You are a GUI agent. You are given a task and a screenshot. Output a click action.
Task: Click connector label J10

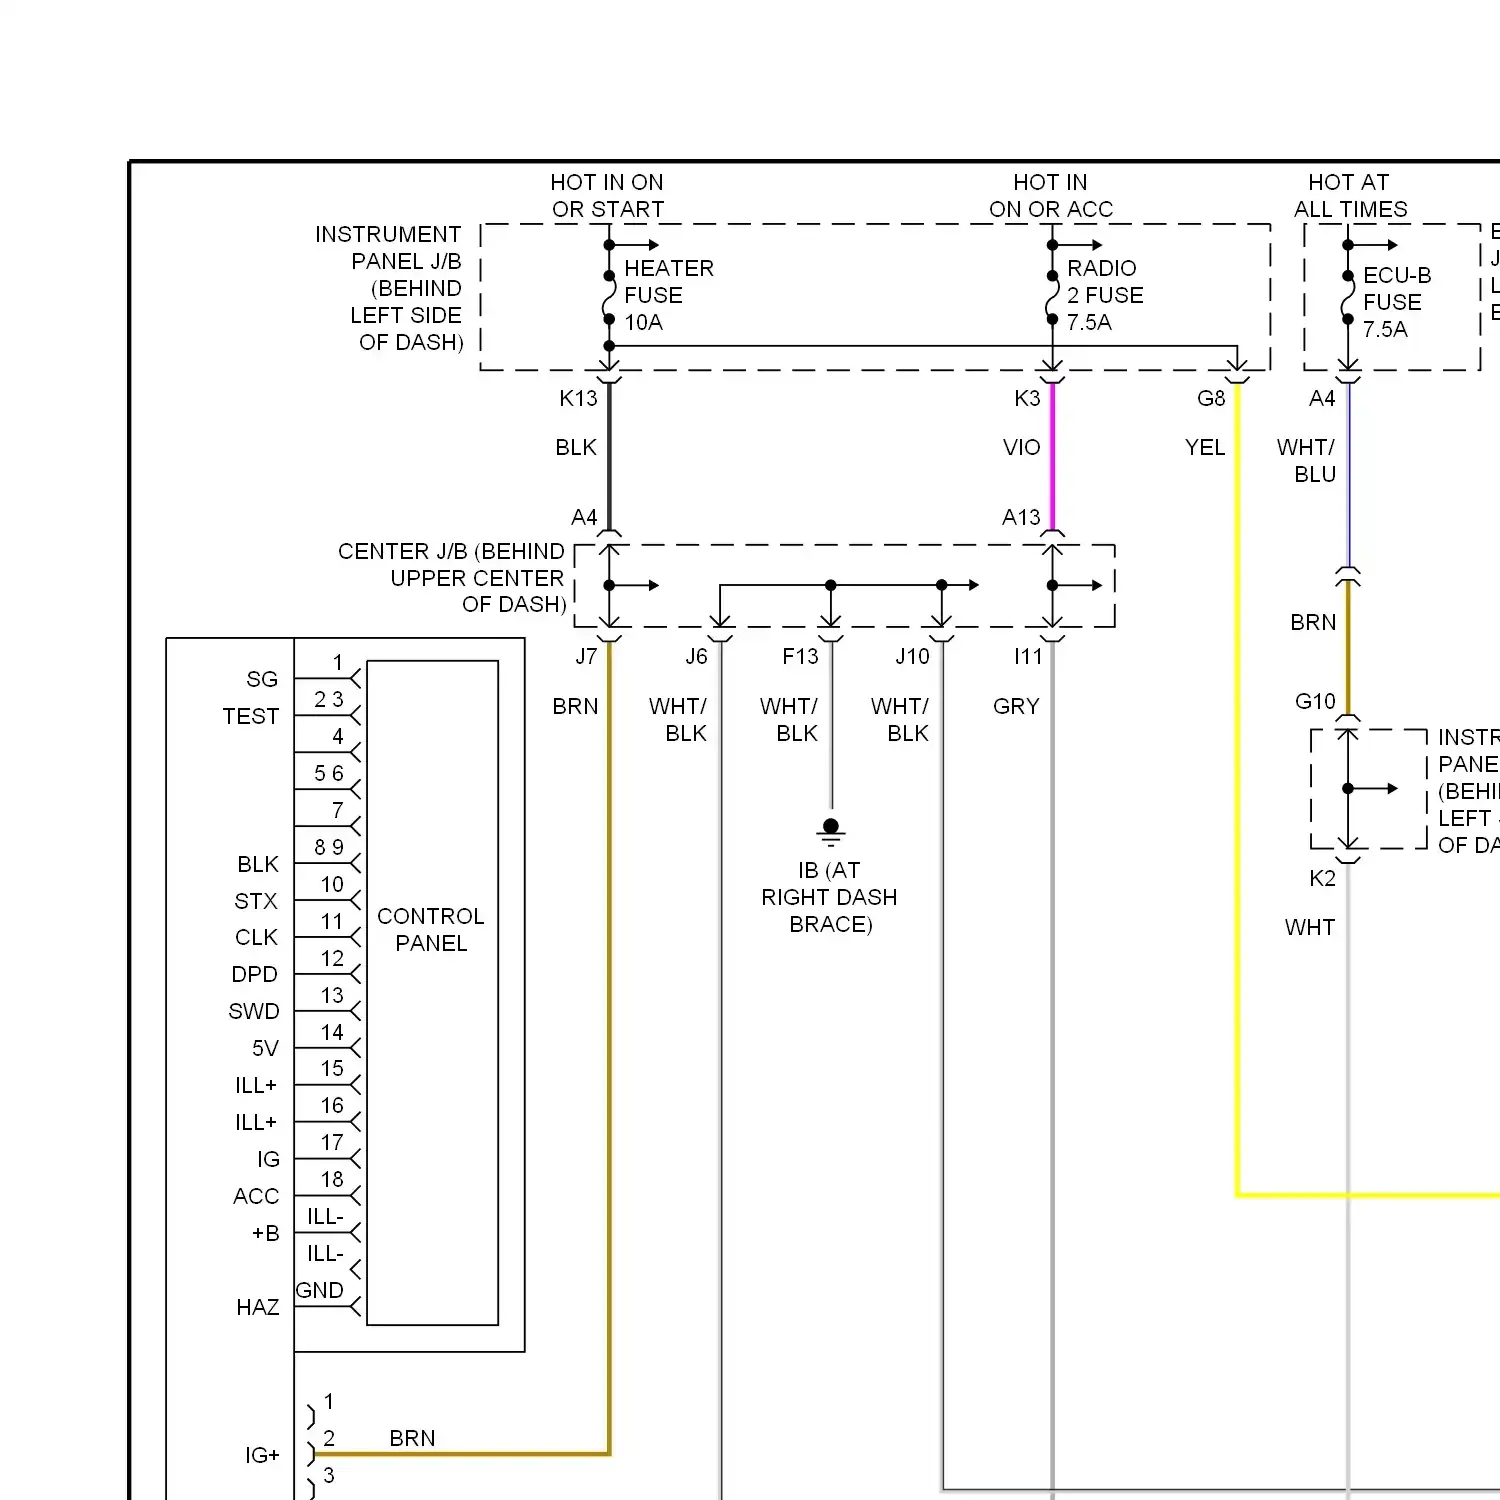coord(912,656)
